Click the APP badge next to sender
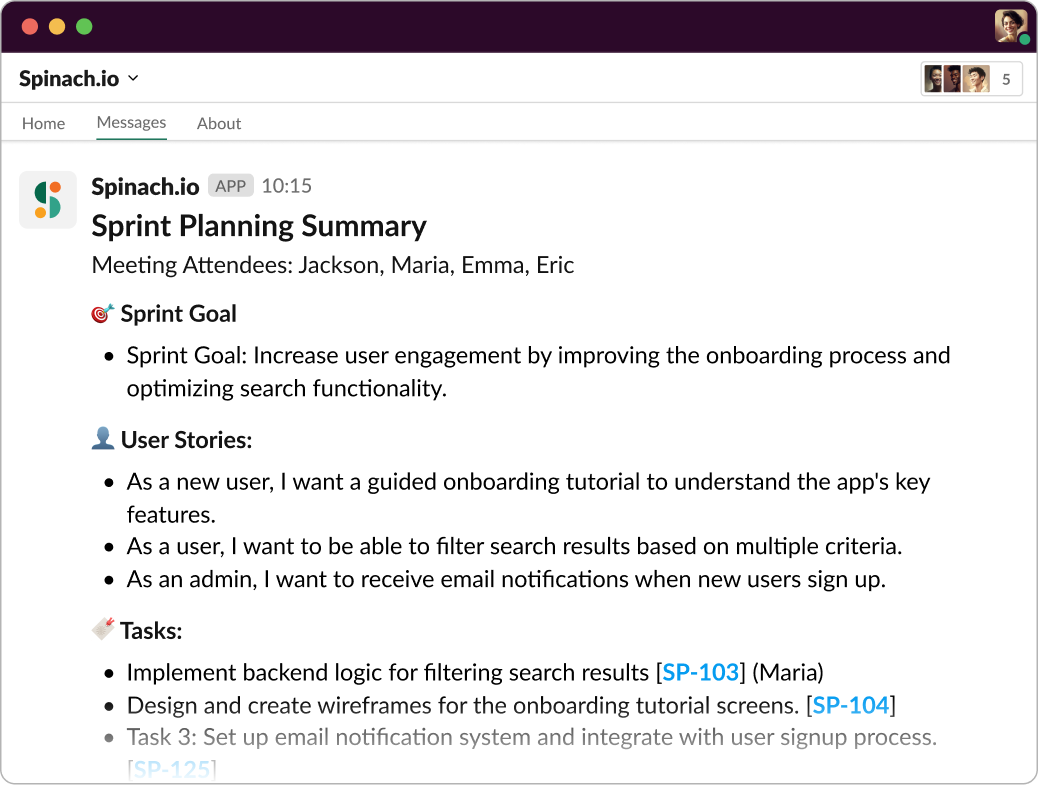 pyautogui.click(x=231, y=186)
